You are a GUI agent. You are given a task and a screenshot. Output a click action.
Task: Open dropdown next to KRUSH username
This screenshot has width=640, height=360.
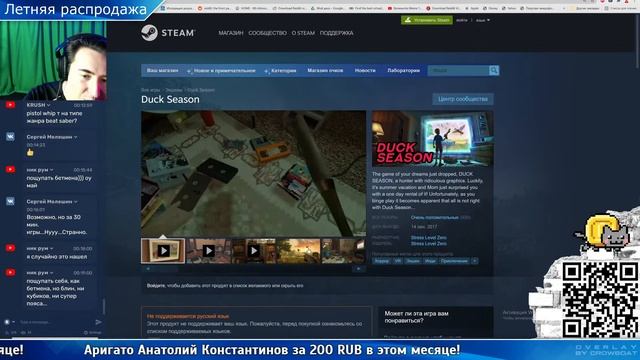click(x=49, y=105)
